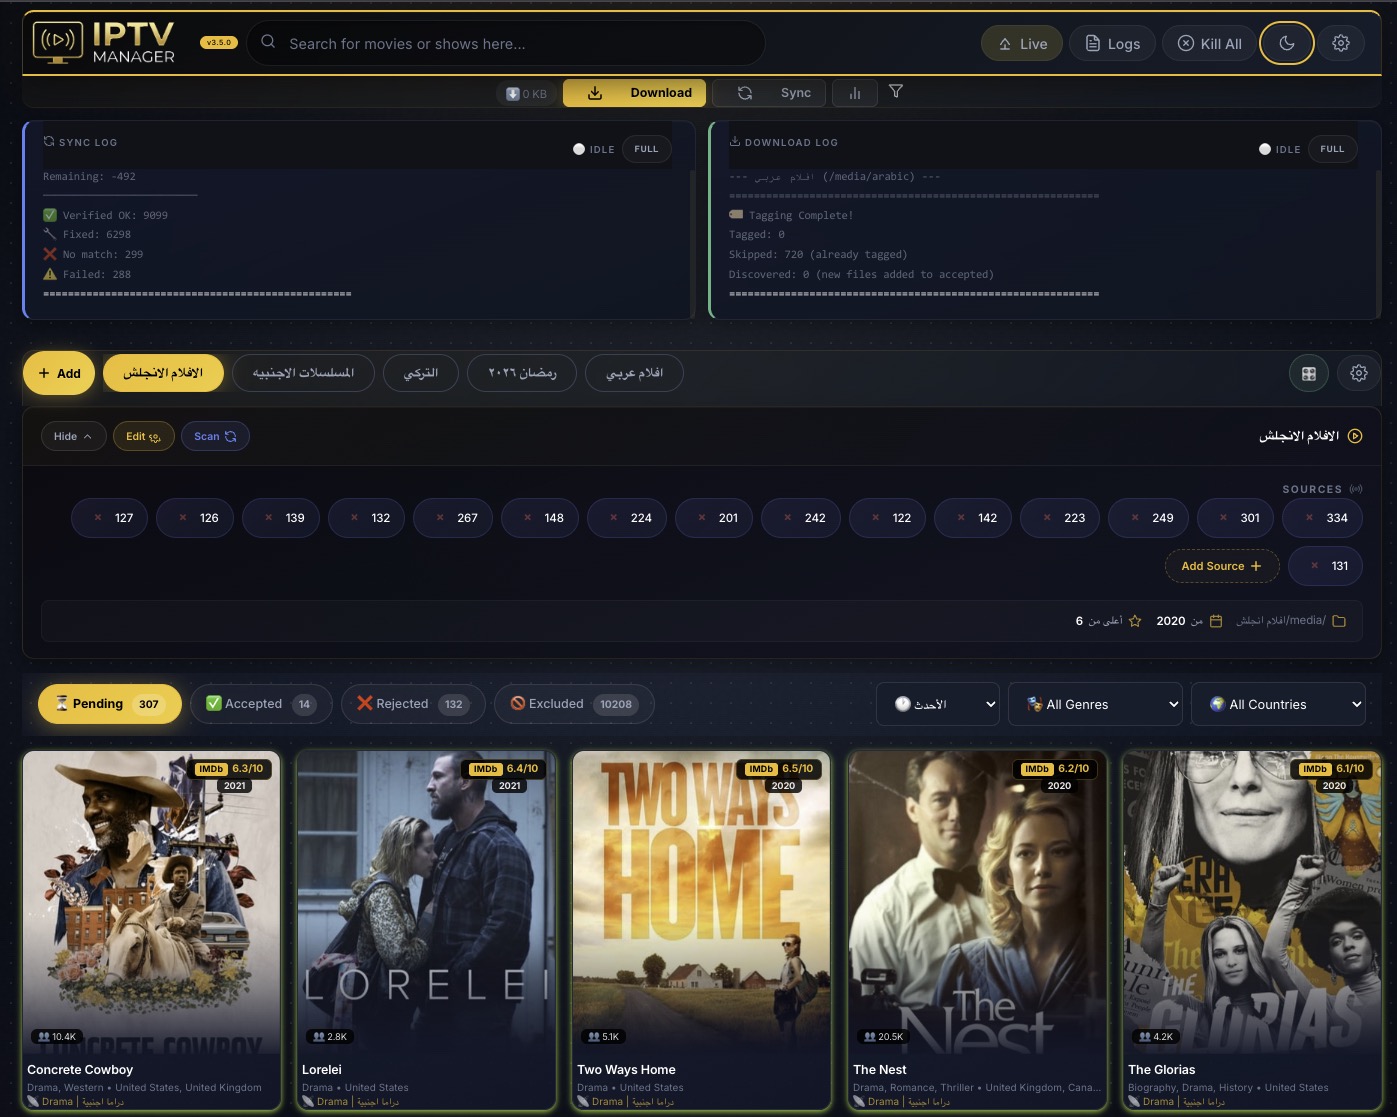Viewport: 1397px width, 1117px height.
Task: Click the Download Log IDLE status indicator
Action: coord(1280,149)
